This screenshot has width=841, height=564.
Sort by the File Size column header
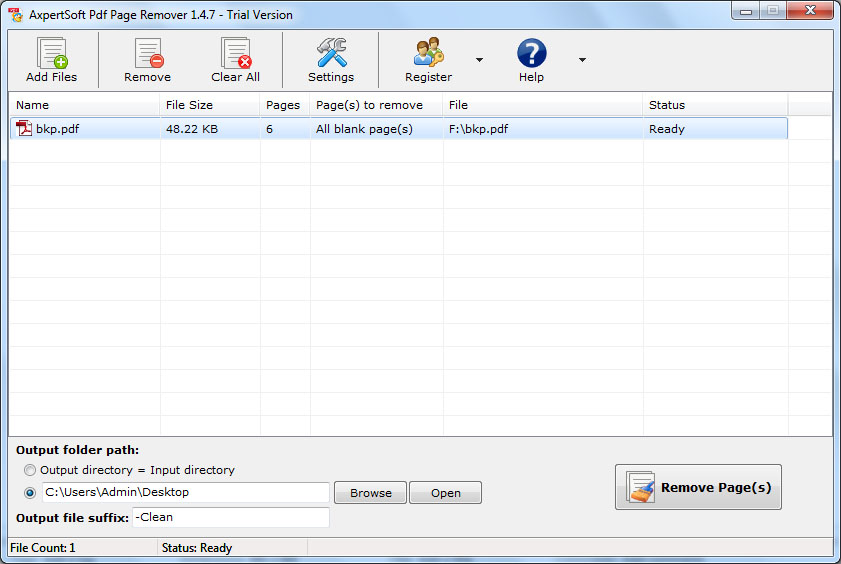point(210,105)
